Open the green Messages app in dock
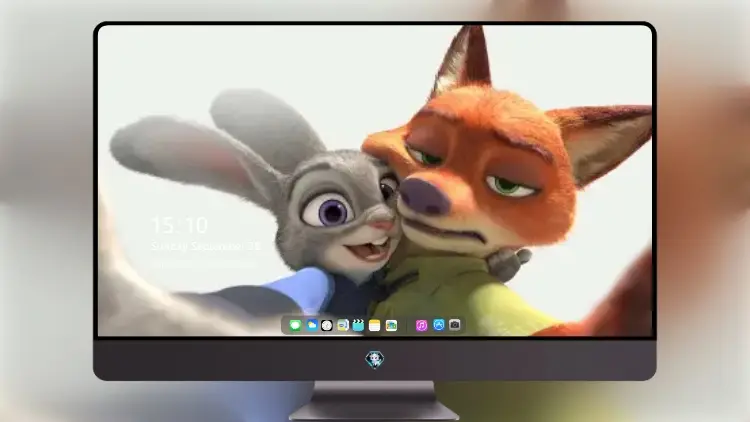Viewport: 750px width, 422px height. click(295, 325)
